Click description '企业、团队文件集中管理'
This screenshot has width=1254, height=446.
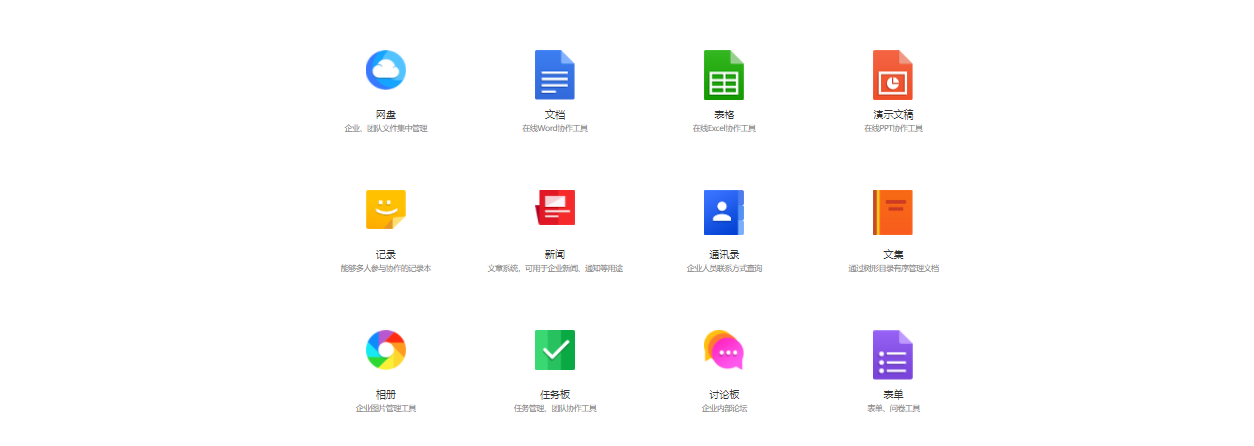click(386, 129)
